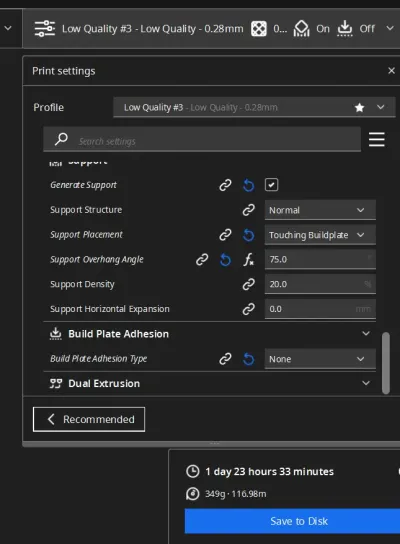400x544 pixels.
Task: Uncheck the Generate Support checkbox
Action: [271, 185]
